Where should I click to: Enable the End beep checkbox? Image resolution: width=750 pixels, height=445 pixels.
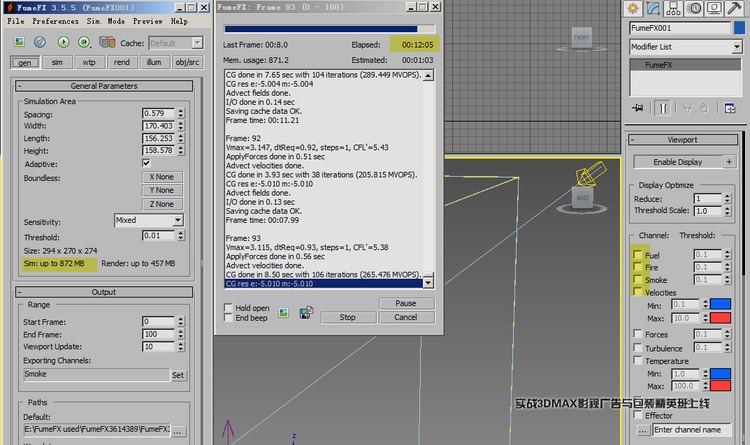228,318
